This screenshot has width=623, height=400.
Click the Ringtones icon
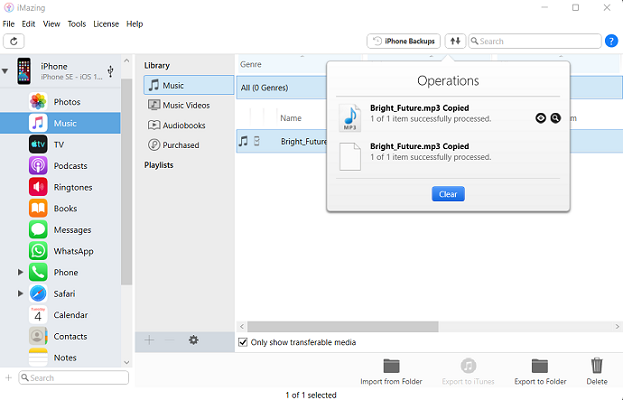tap(38, 187)
